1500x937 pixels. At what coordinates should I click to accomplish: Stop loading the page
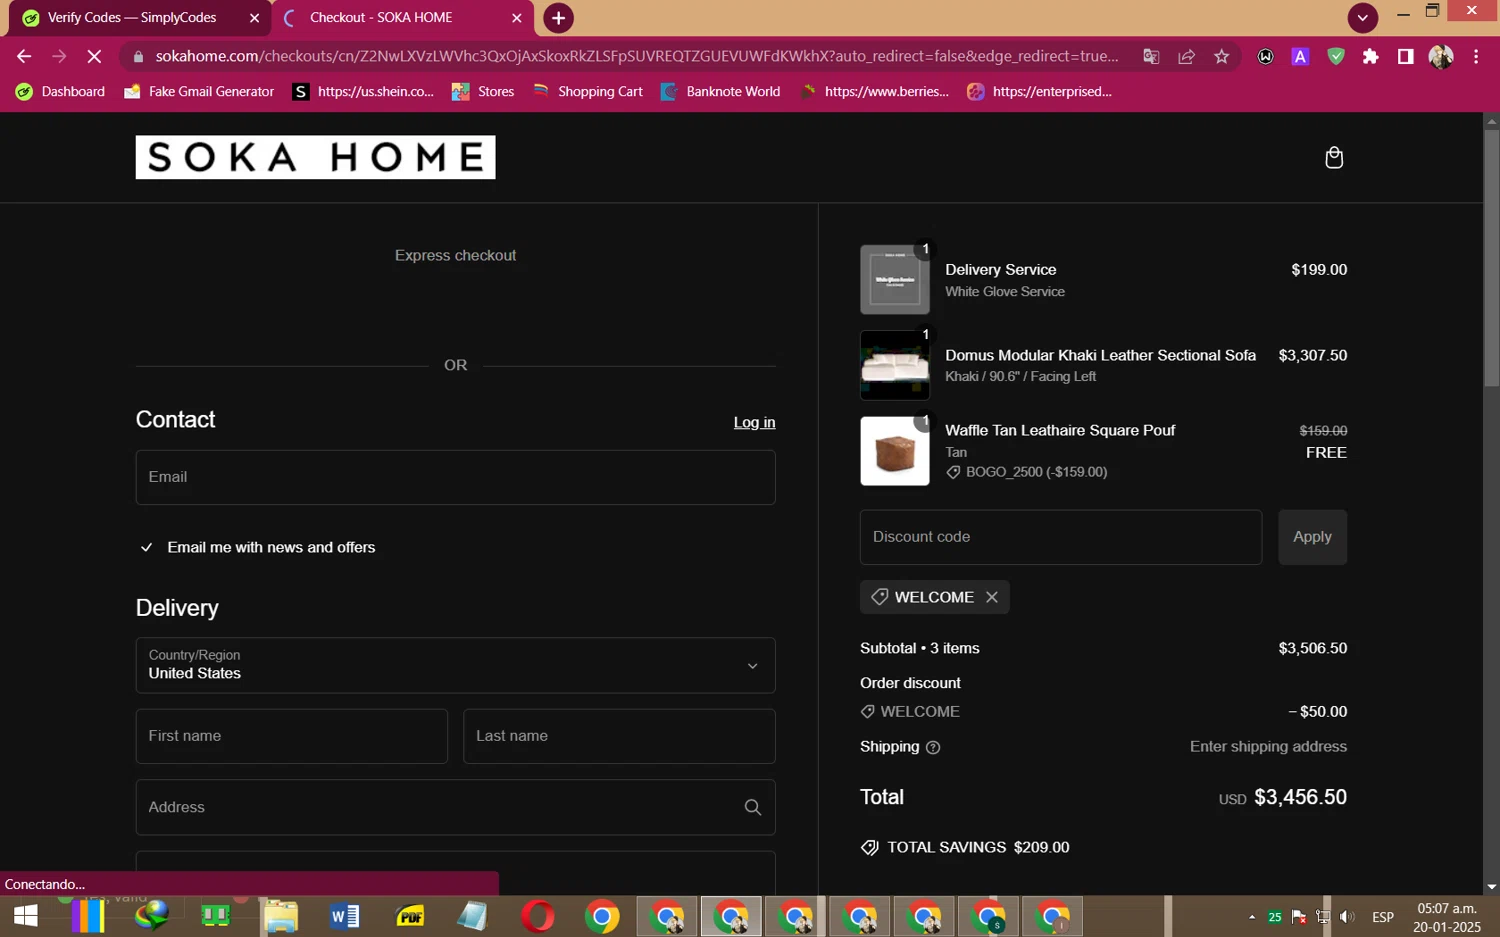(x=94, y=57)
